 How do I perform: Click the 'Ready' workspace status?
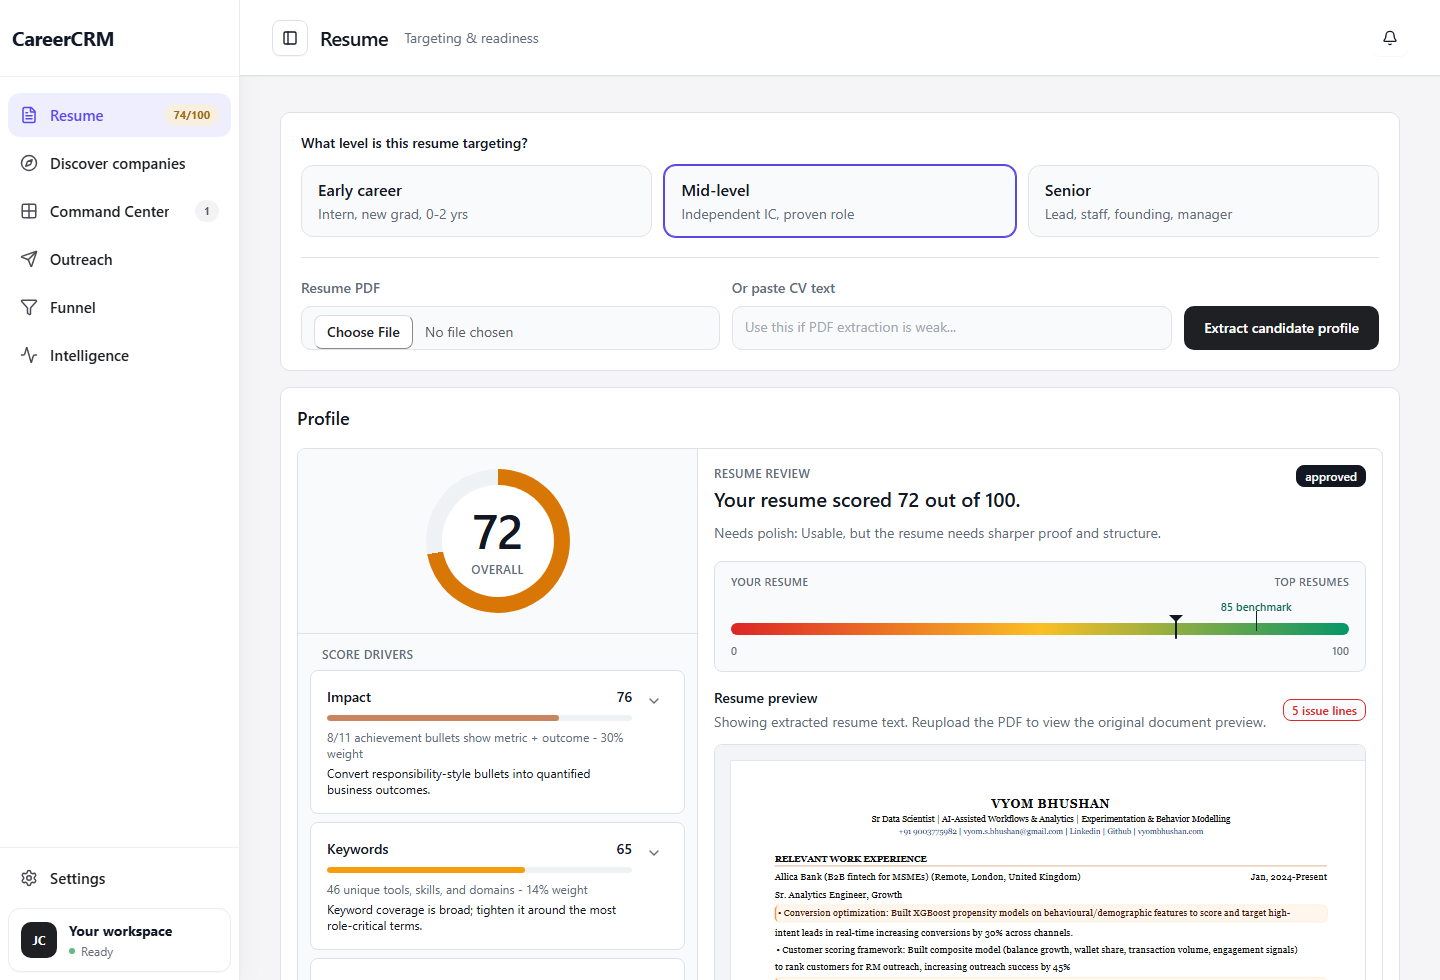[97, 952]
